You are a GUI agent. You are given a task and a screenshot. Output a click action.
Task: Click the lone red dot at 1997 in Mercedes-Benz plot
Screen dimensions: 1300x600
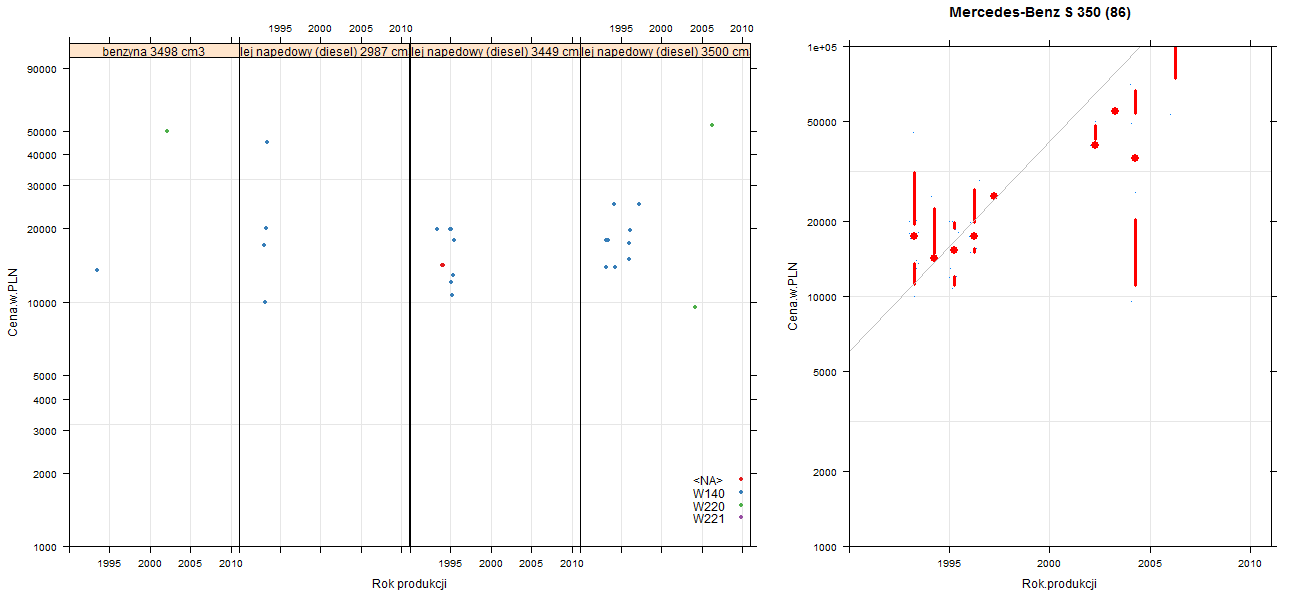tap(994, 196)
